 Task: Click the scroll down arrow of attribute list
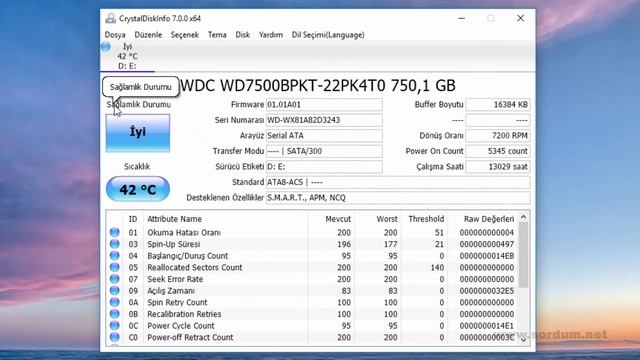tap(524, 340)
